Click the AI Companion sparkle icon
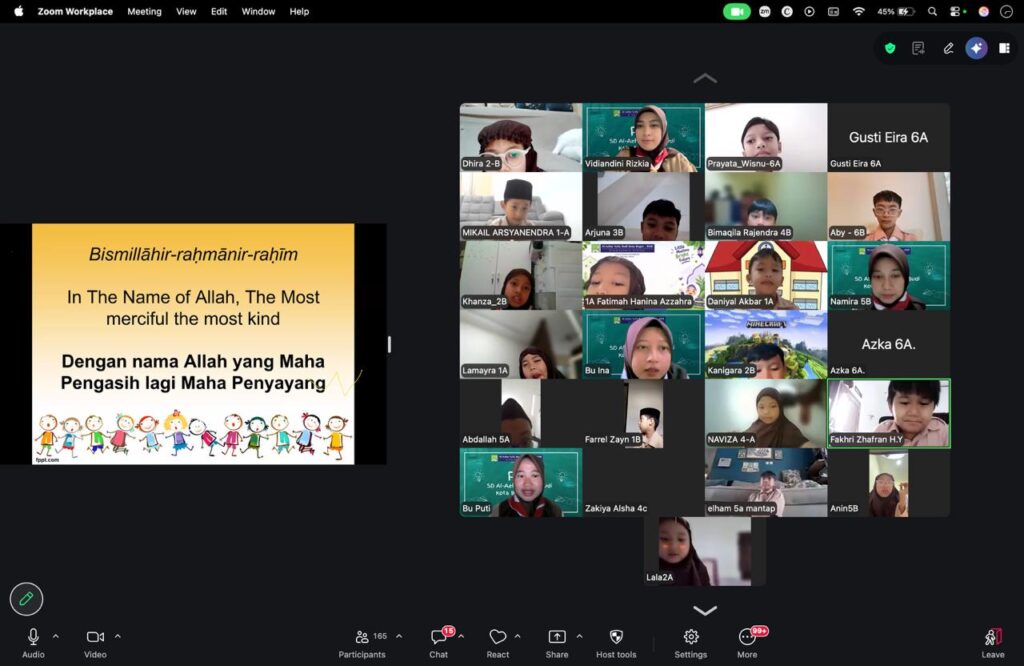 (976, 48)
